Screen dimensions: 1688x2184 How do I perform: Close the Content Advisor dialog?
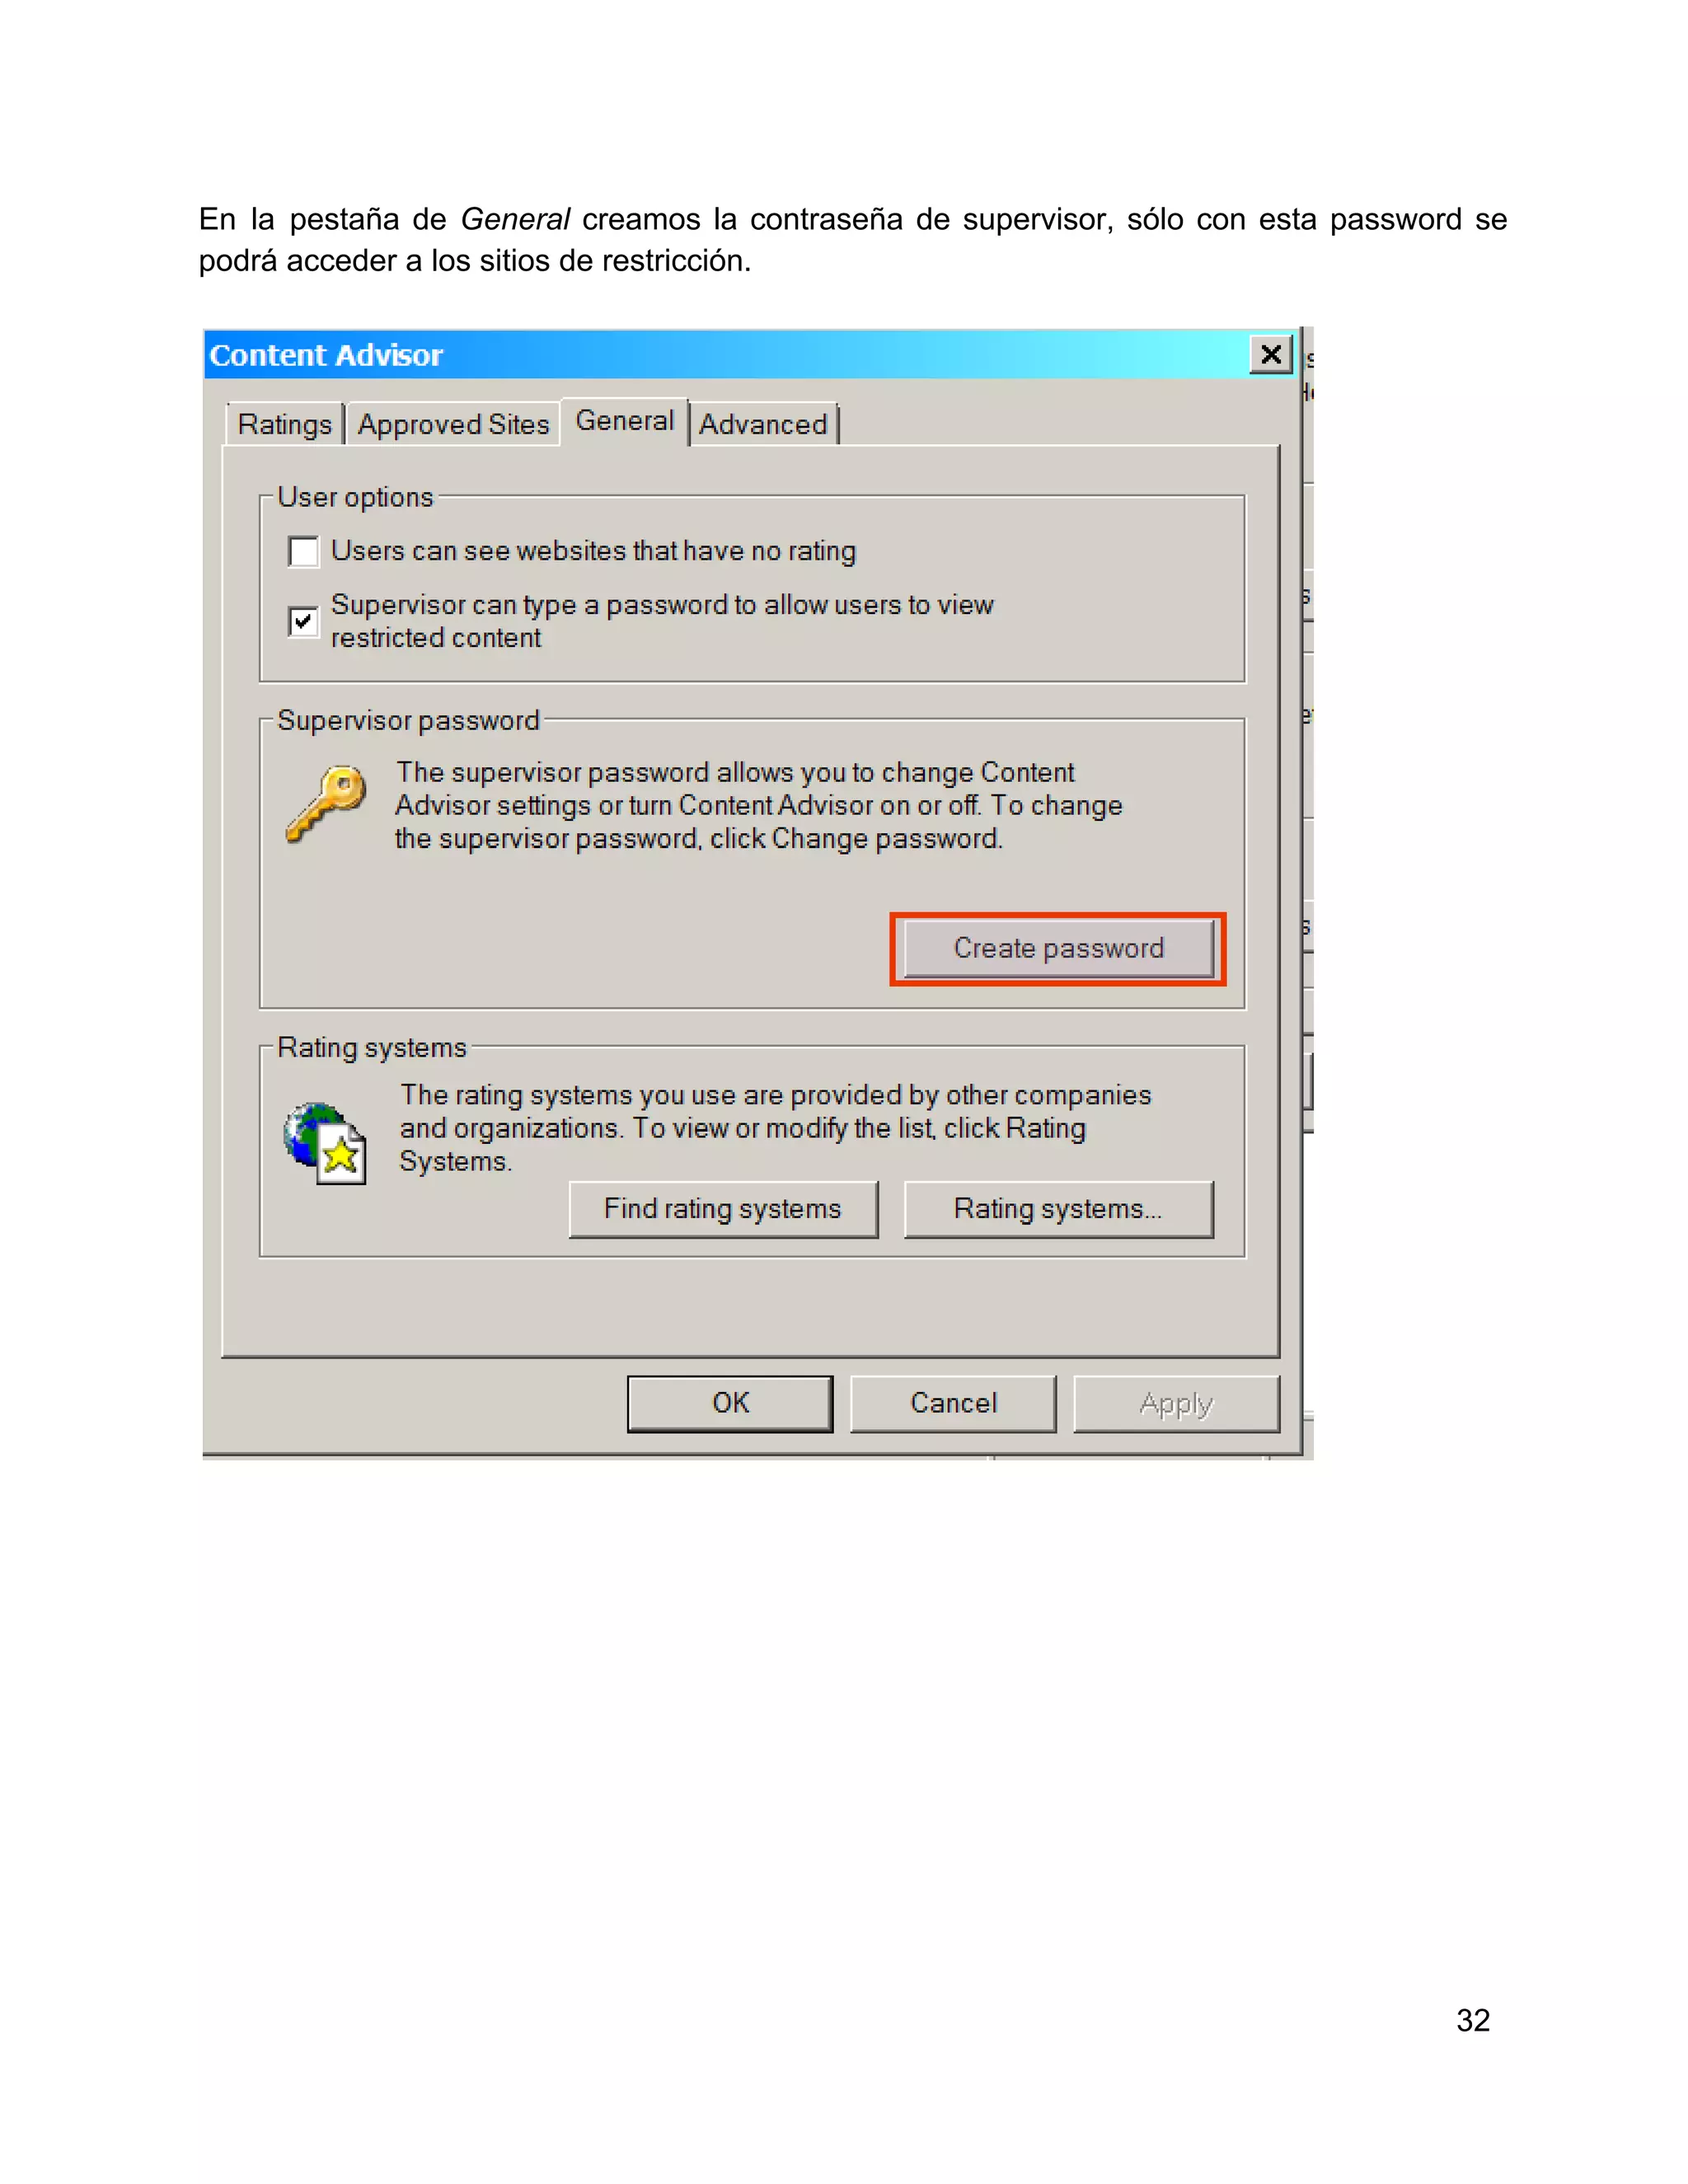1271,355
